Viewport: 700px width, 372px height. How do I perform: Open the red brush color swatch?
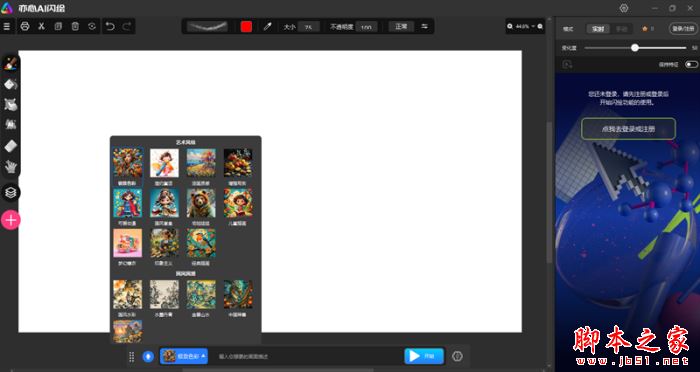(x=246, y=27)
